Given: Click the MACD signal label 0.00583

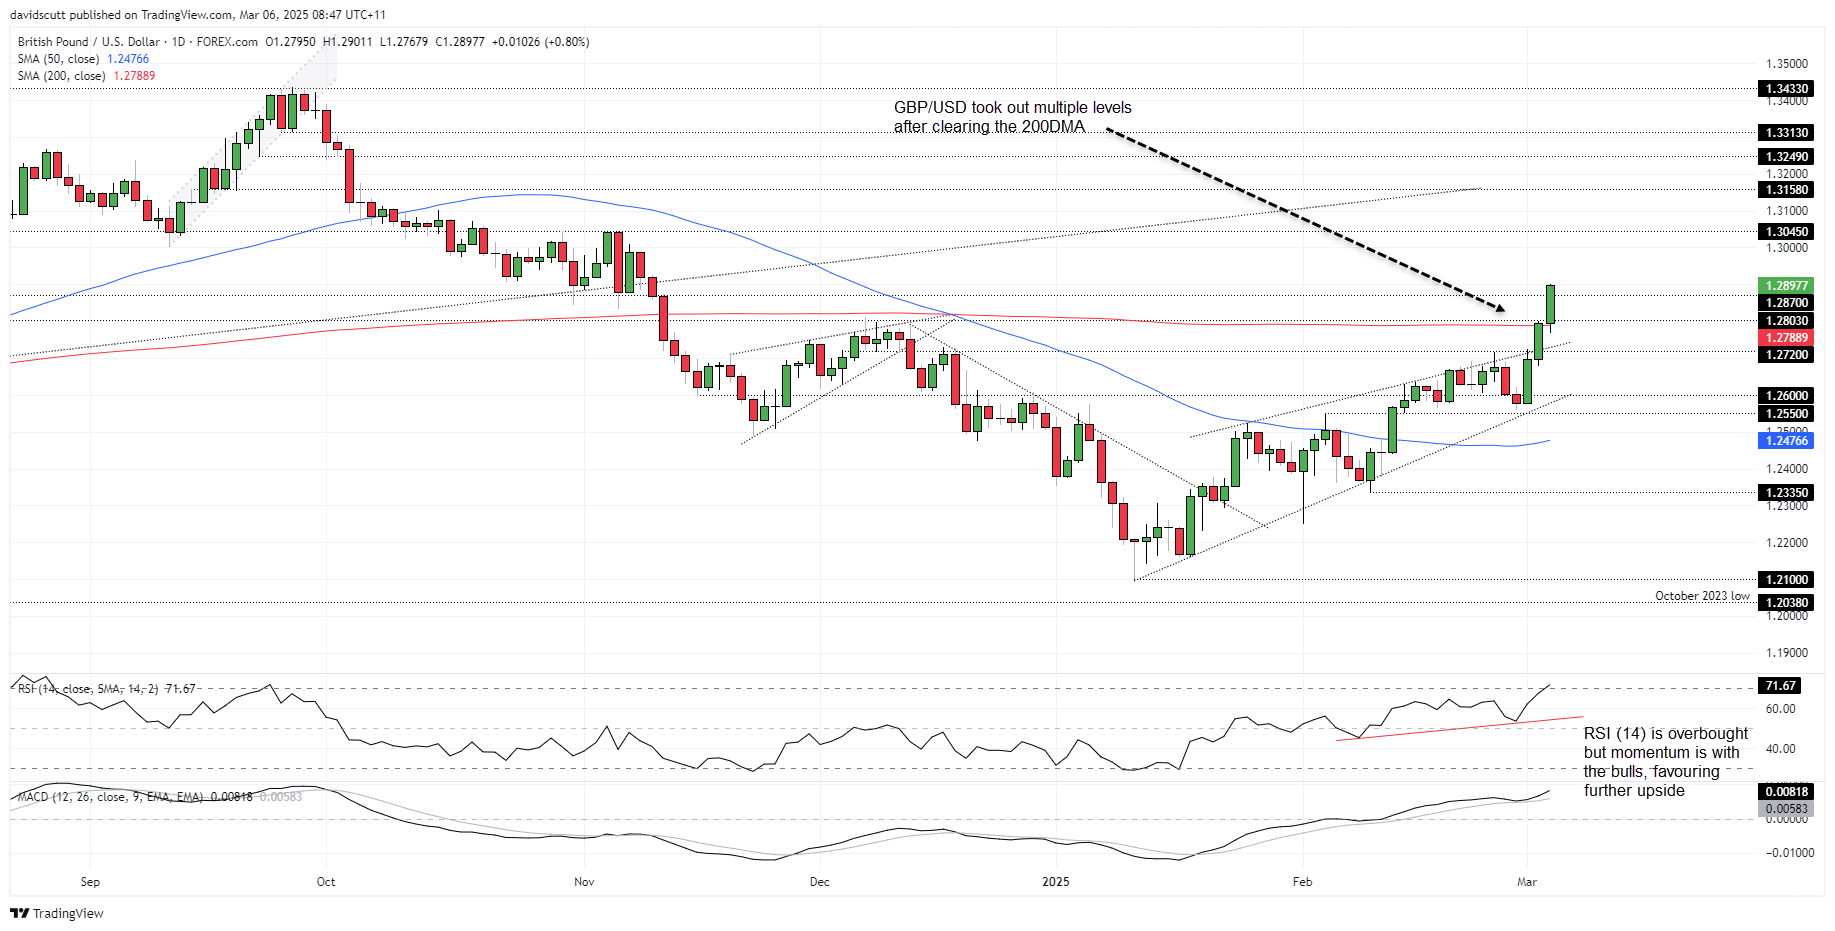Looking at the screenshot, I should pyautogui.click(x=1787, y=809).
